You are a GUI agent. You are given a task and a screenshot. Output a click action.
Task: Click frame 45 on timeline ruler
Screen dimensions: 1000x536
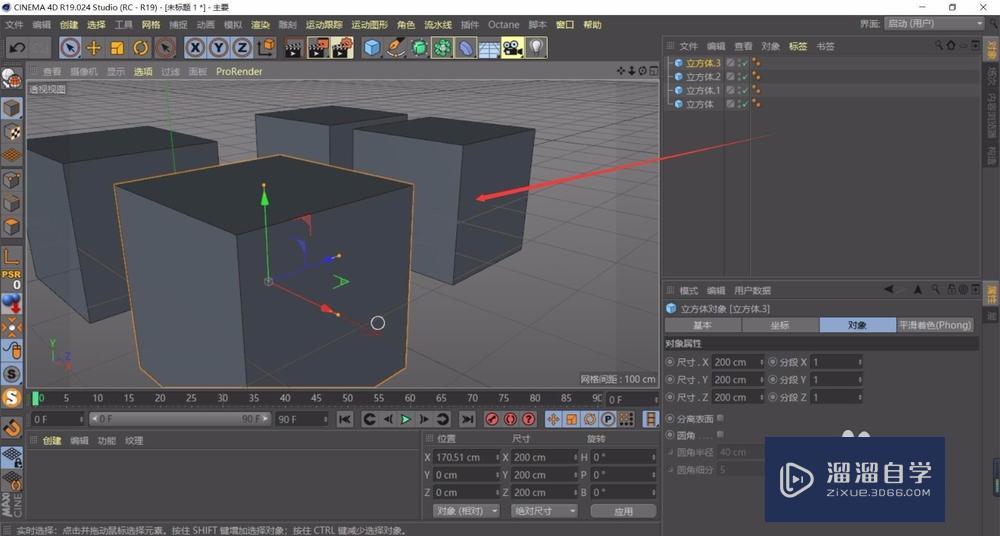(x=316, y=398)
